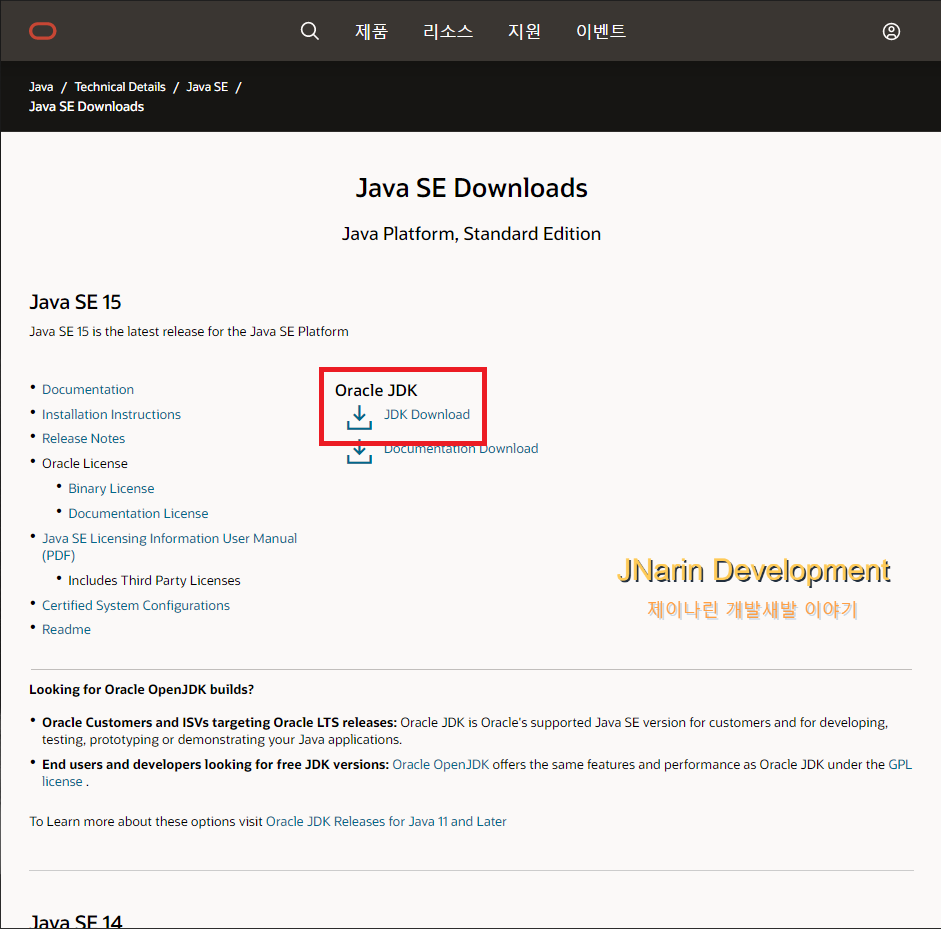Screen dimensions: 941x929
Task: Go to Java breadcrumb link
Action: point(41,86)
